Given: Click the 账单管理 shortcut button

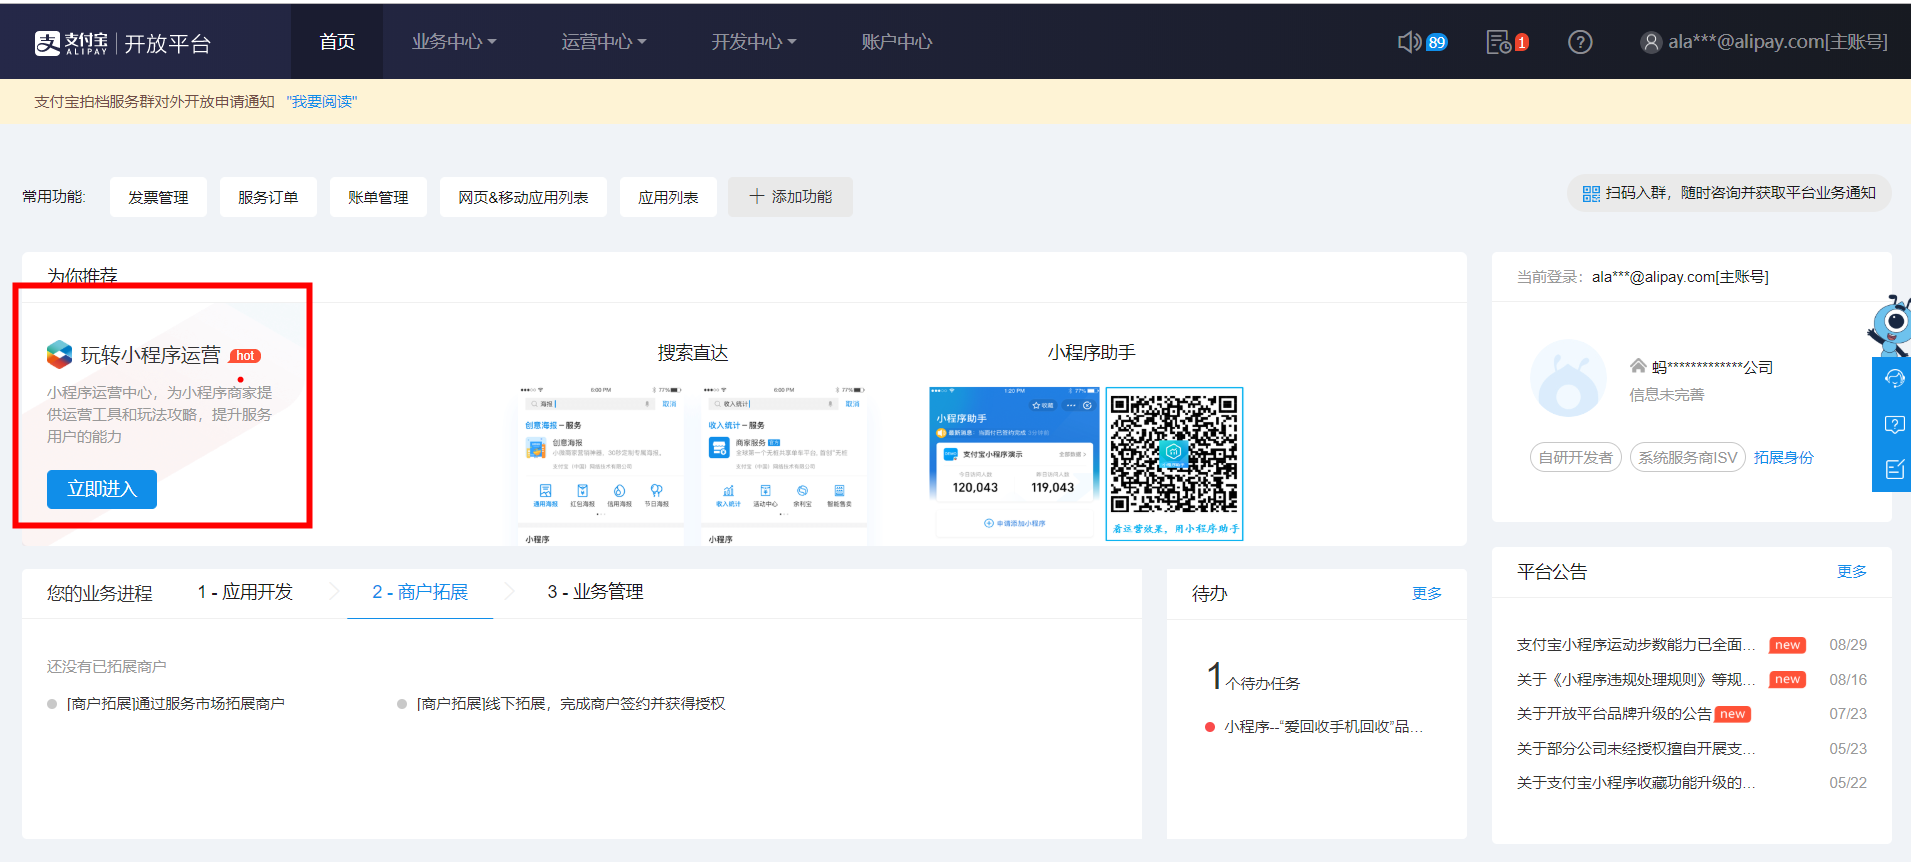Looking at the screenshot, I should point(378,197).
